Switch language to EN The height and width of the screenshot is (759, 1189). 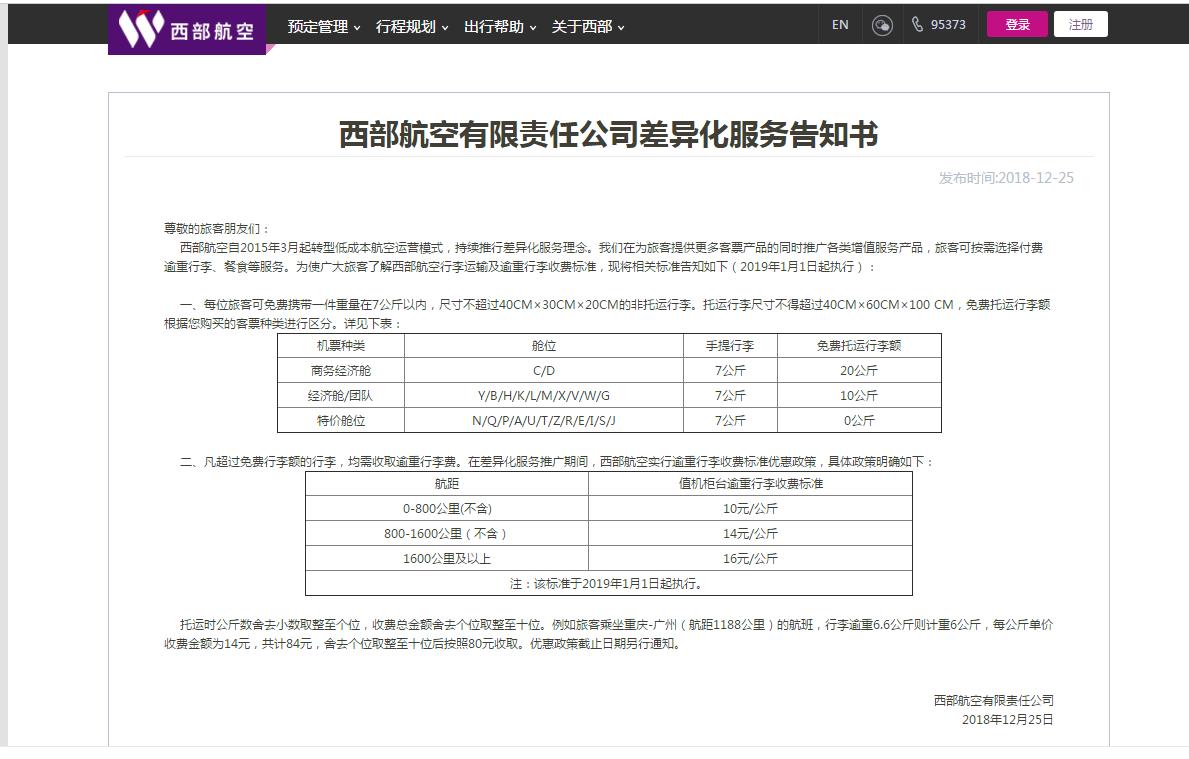click(840, 25)
